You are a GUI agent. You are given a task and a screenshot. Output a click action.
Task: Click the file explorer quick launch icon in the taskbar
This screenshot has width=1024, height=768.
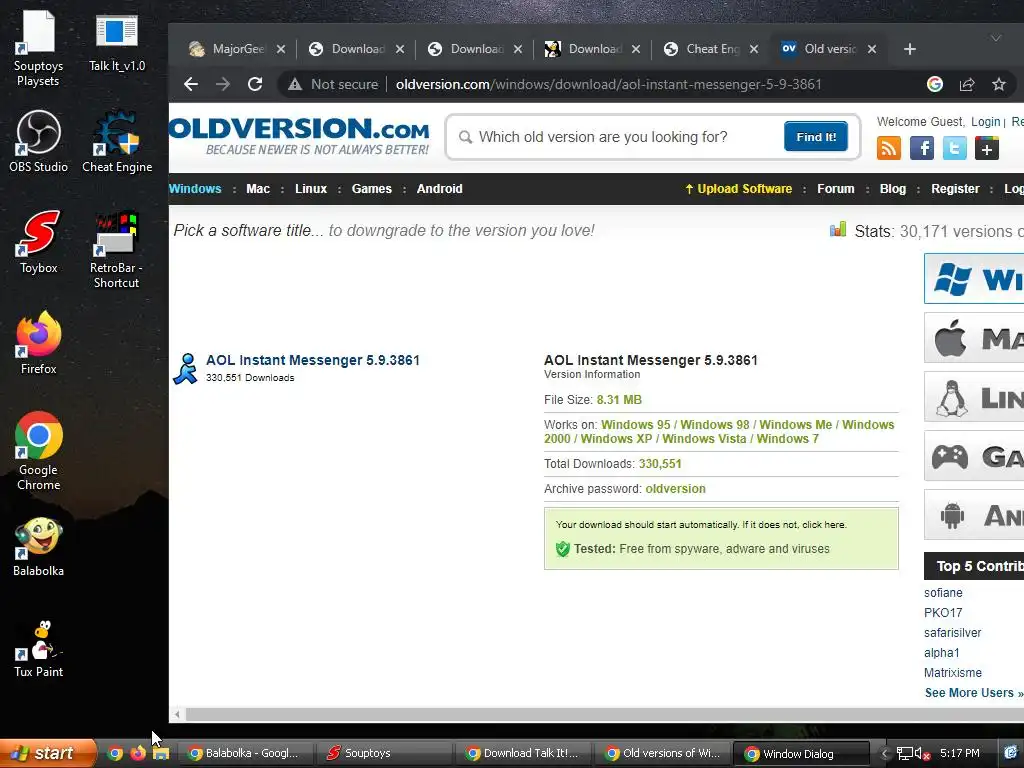pyautogui.click(x=161, y=753)
